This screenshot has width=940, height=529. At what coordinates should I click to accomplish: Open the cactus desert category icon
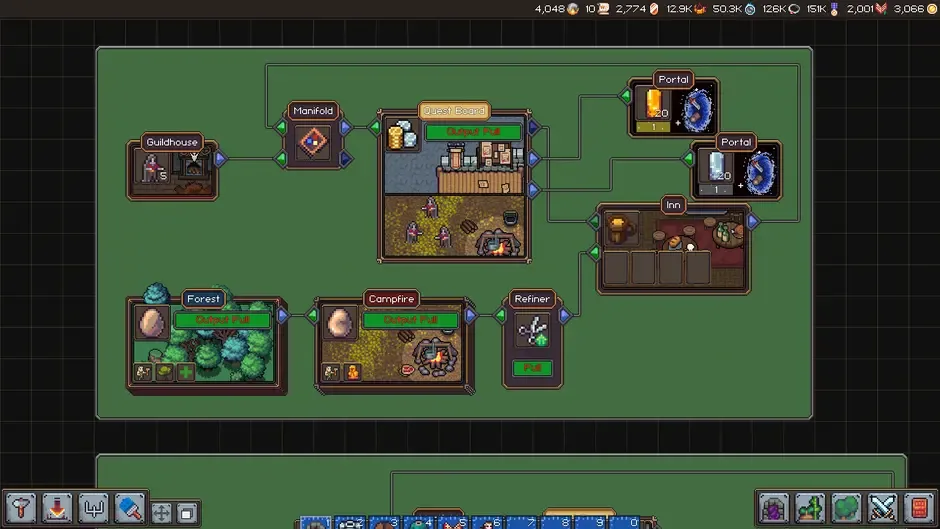point(810,509)
